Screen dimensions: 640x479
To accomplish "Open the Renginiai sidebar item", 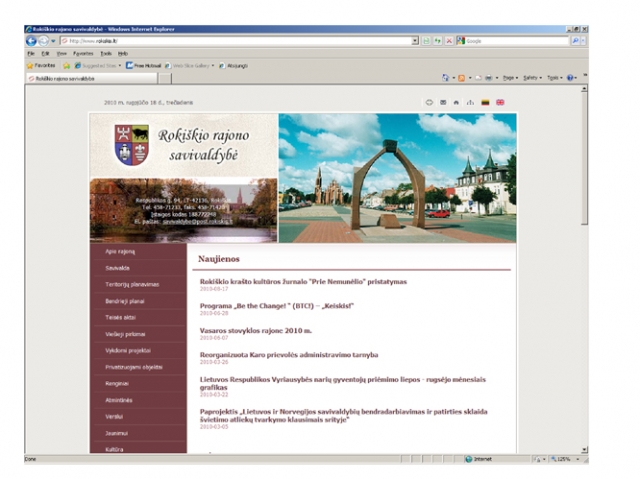I will pyautogui.click(x=117, y=384).
